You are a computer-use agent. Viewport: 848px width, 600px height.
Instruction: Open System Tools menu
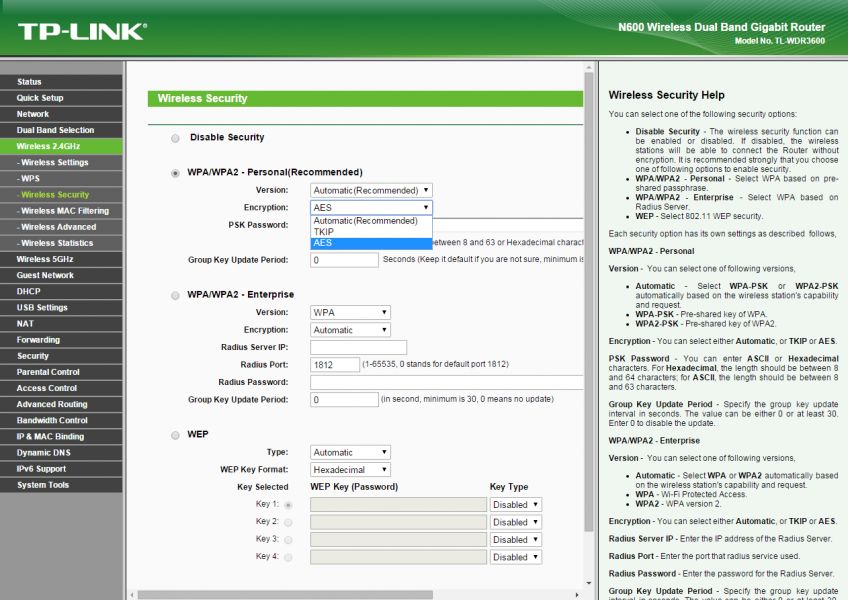[x=43, y=485]
